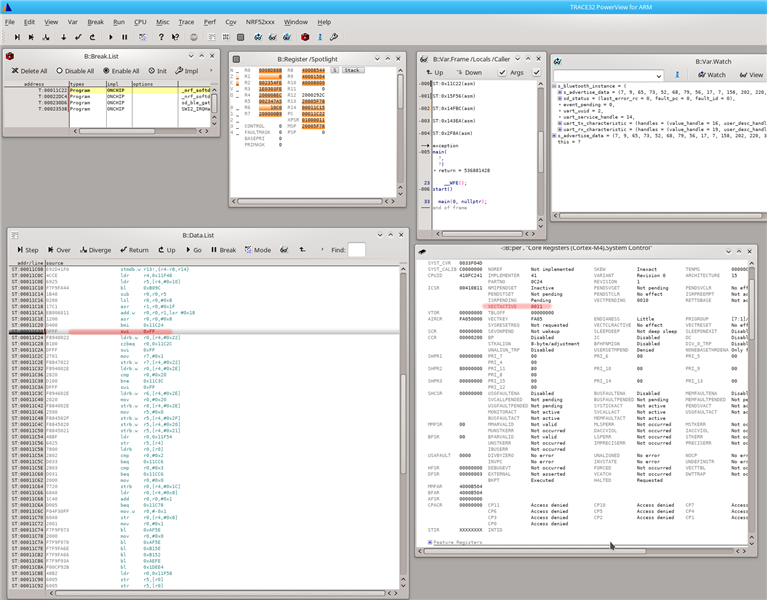Viewport: 767px width, 600px height.
Task: Expand the s_bluetooth_instance tree node
Action: point(555,86)
